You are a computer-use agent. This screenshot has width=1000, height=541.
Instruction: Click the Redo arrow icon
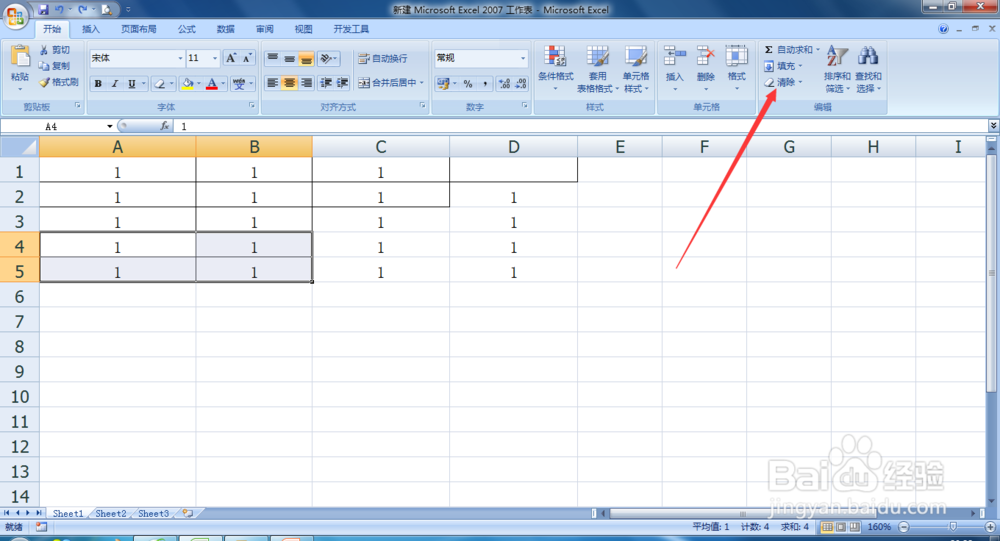tap(82, 10)
